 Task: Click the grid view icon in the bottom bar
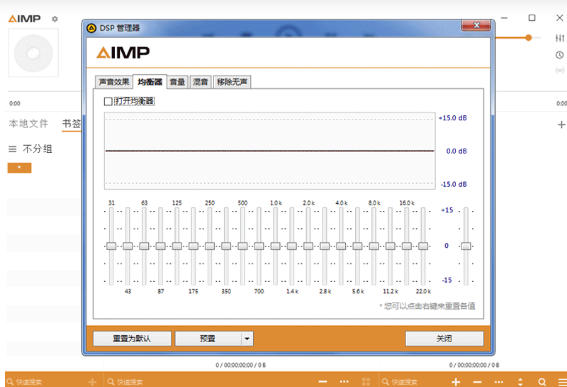click(366, 382)
